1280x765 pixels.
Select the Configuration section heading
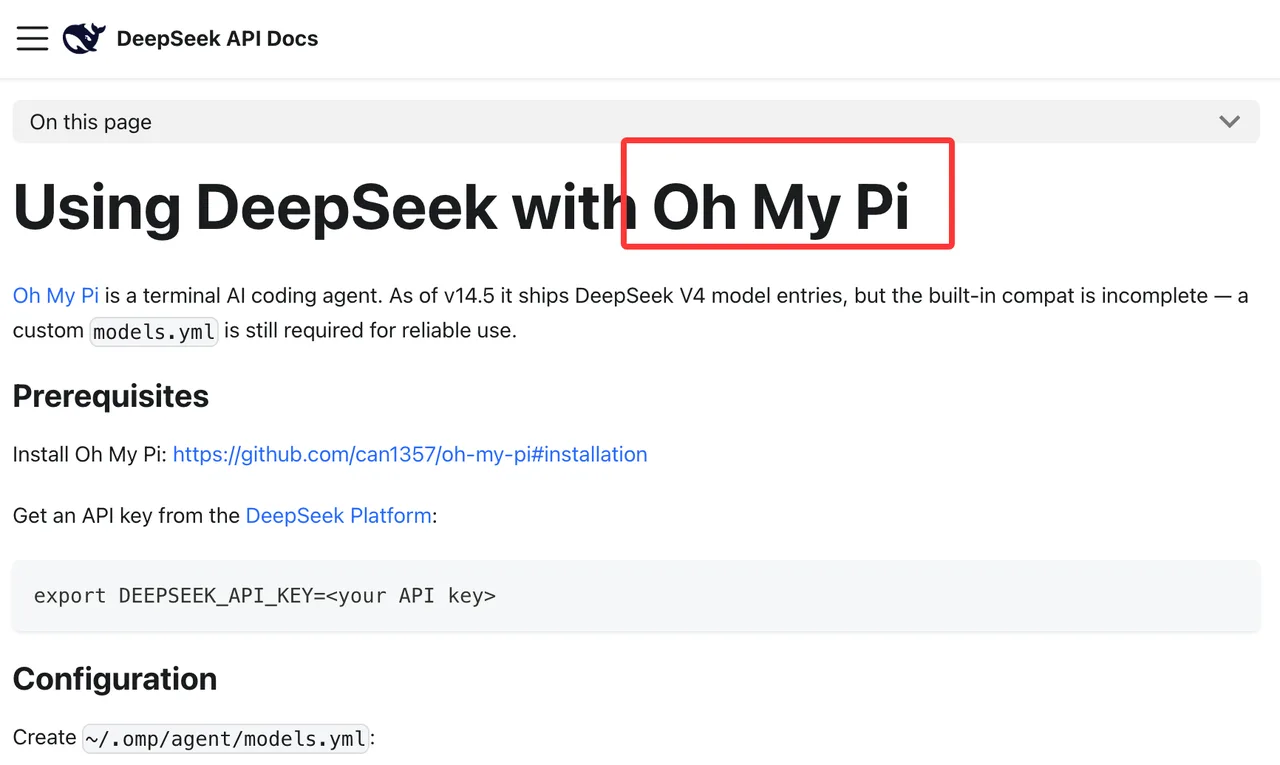(x=115, y=679)
